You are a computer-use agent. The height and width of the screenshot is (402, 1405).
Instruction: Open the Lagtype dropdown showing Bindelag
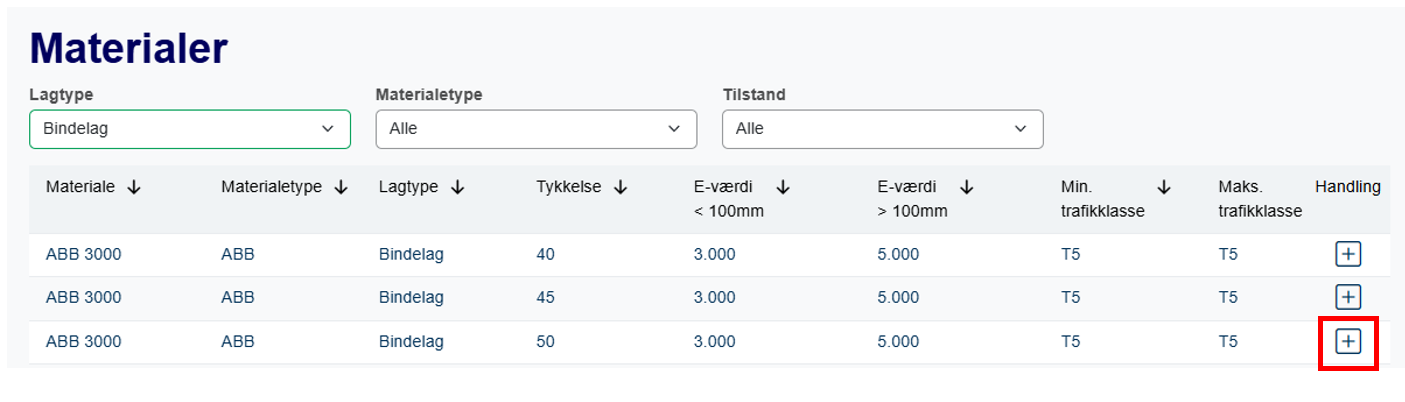click(190, 129)
